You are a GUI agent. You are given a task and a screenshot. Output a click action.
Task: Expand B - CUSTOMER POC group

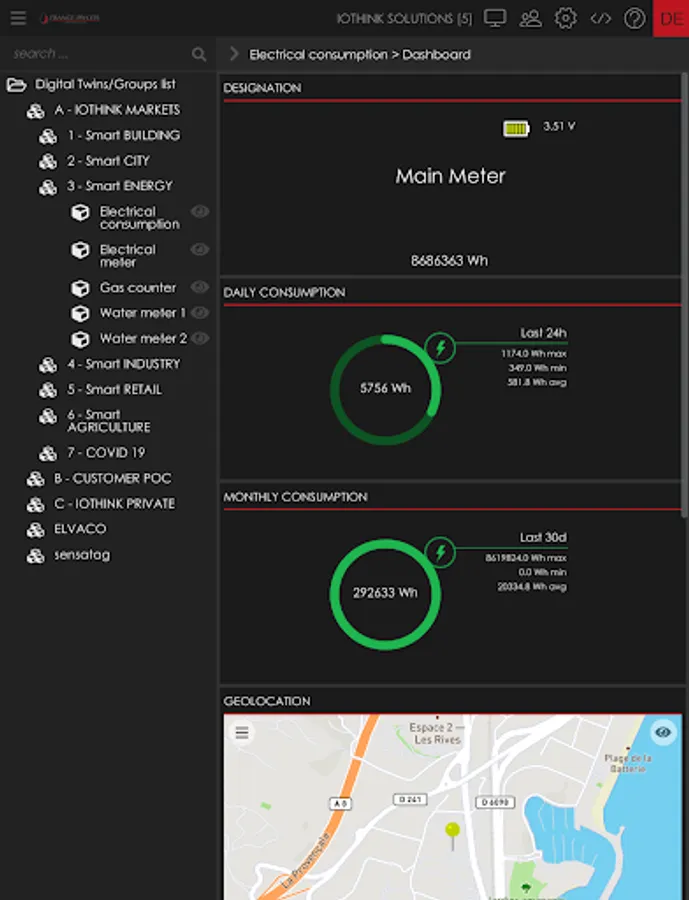pyautogui.click(x=113, y=479)
